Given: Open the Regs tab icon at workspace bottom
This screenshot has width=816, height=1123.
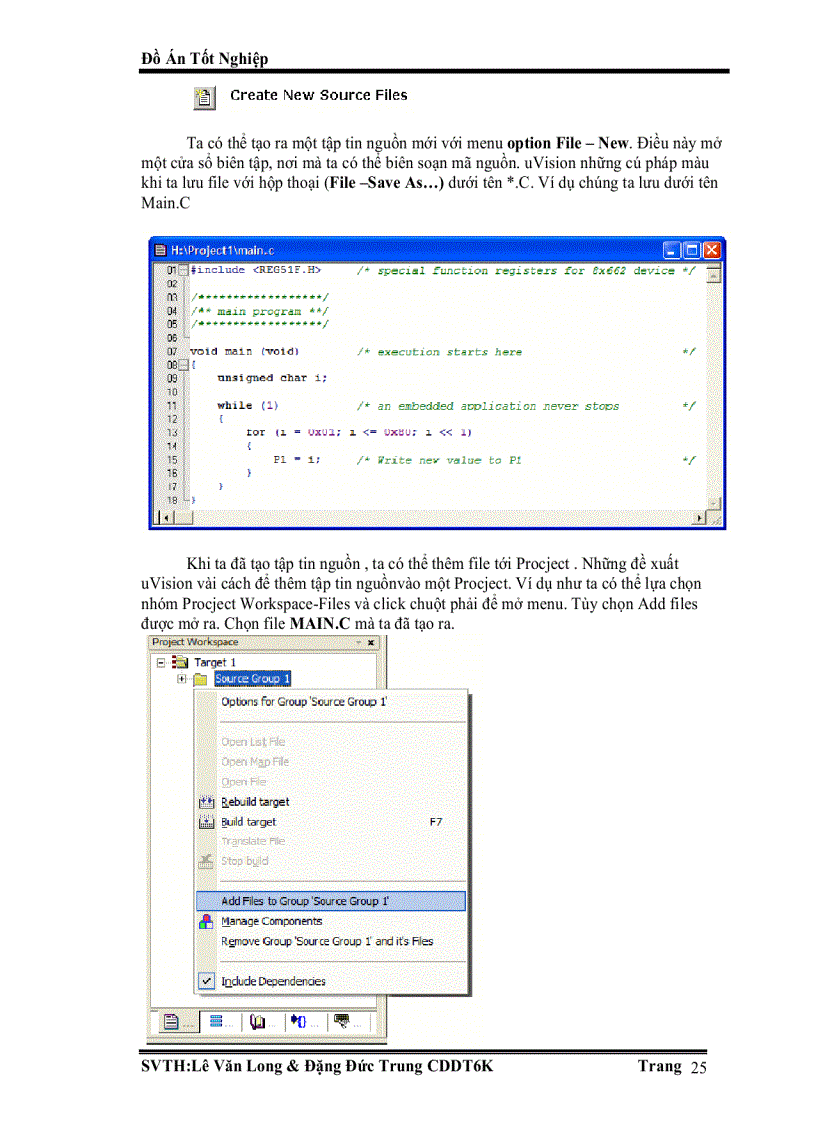Looking at the screenshot, I should (217, 1022).
